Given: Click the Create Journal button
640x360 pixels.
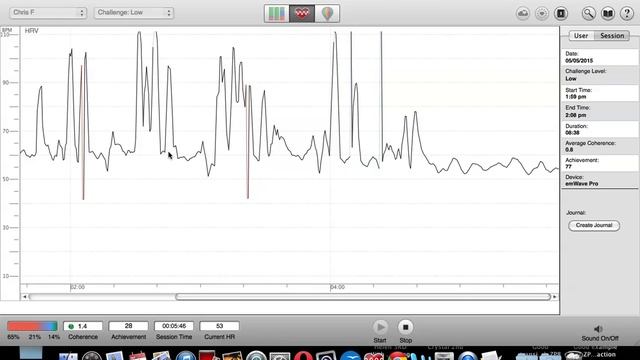Looking at the screenshot, I should (594, 225).
